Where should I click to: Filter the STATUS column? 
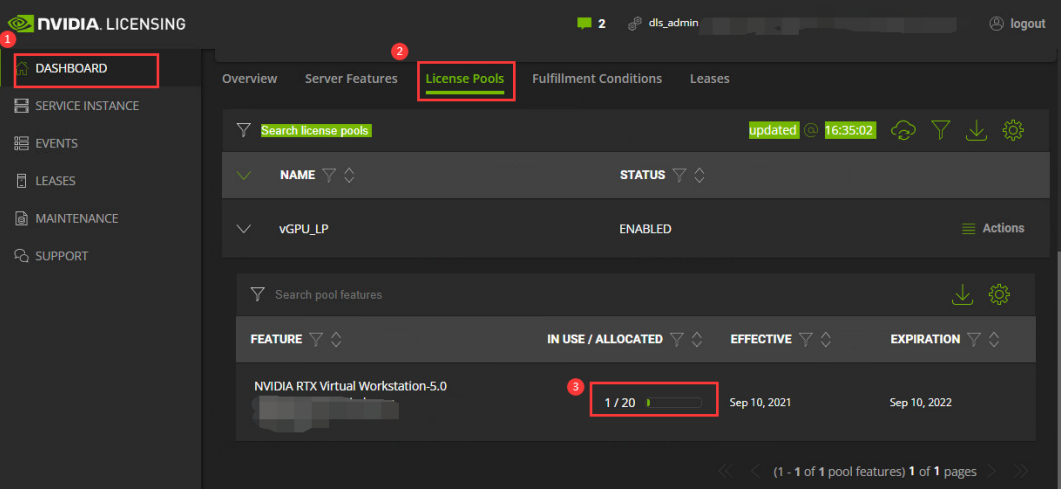[679, 175]
